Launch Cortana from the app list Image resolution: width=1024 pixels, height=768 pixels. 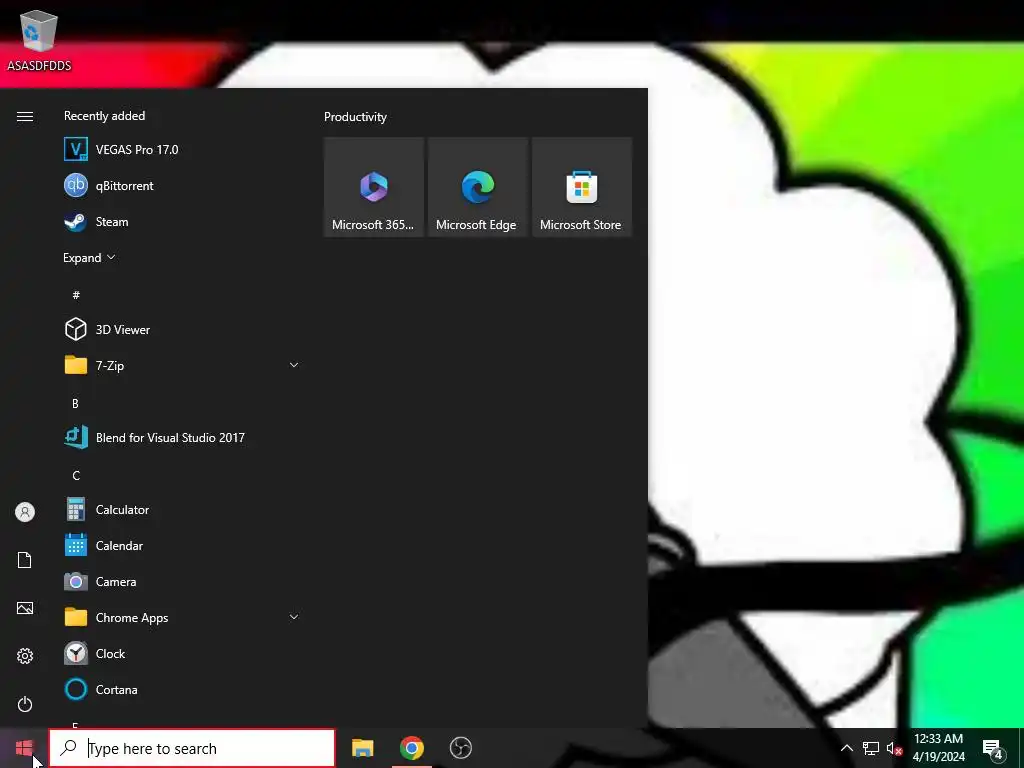tap(183, 690)
